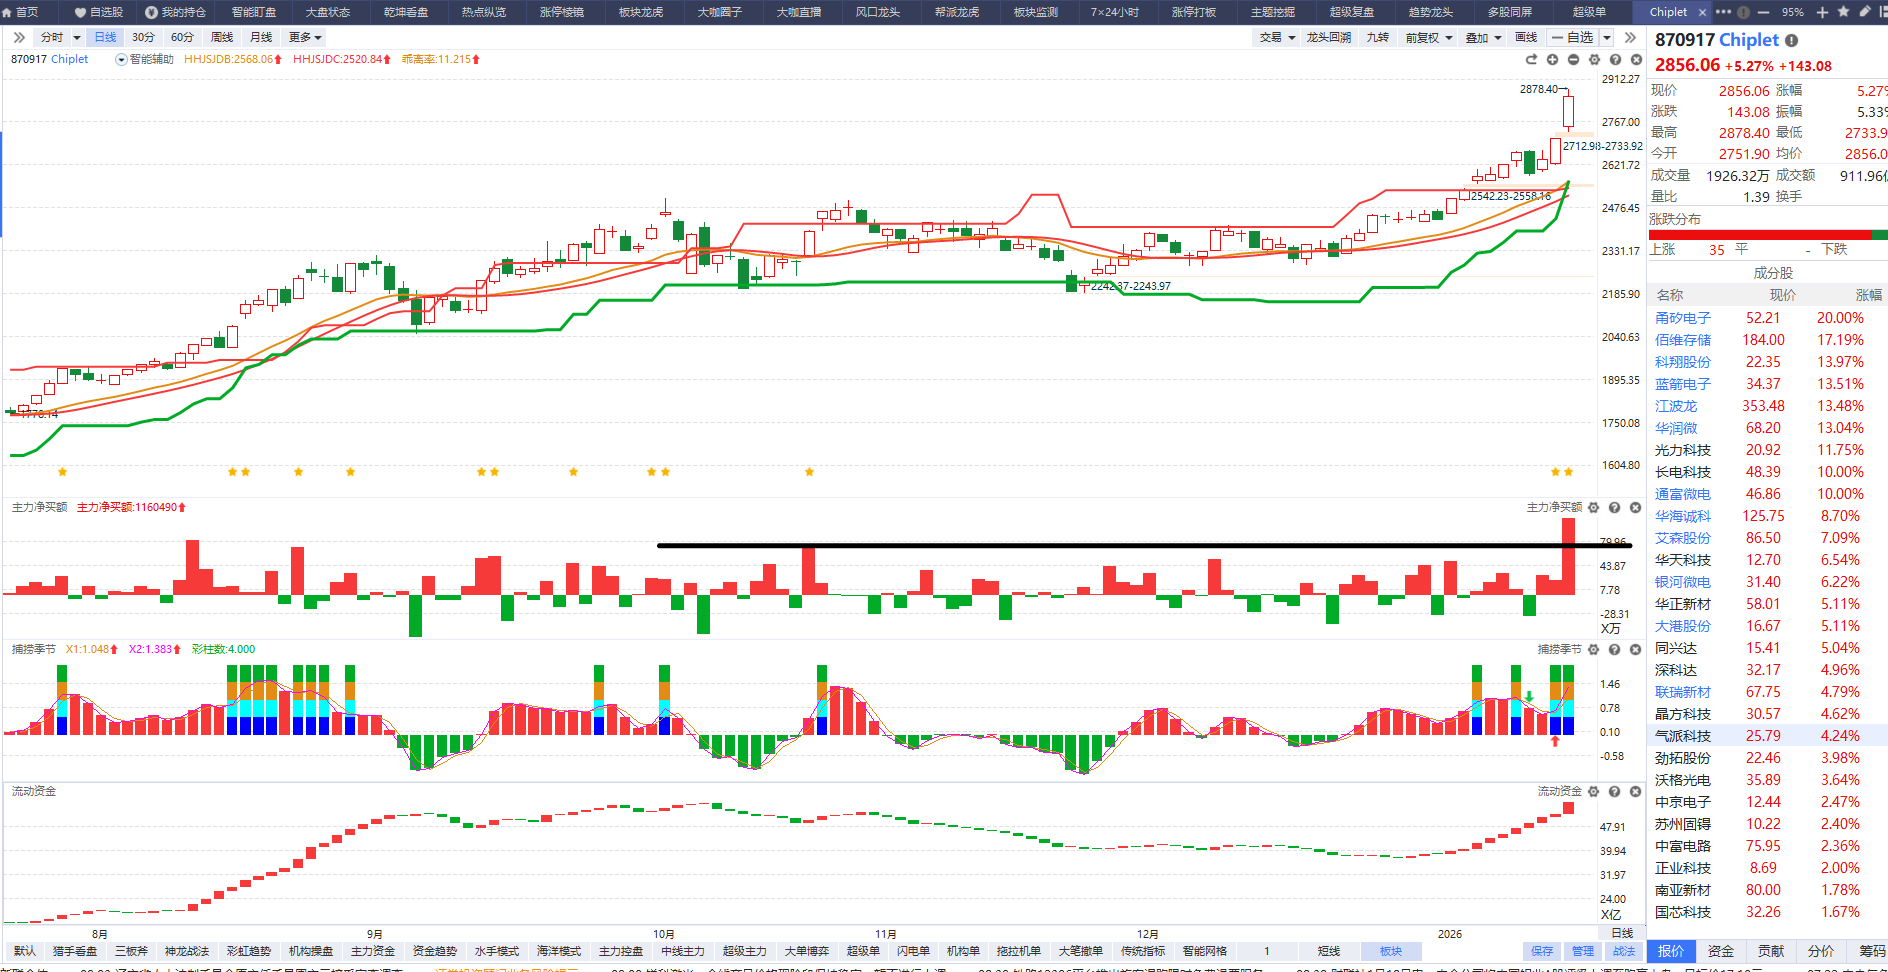This screenshot has height=972, width=1888.
Task: Click the zoom-out minus icon above main chart
Action: (x=1573, y=60)
